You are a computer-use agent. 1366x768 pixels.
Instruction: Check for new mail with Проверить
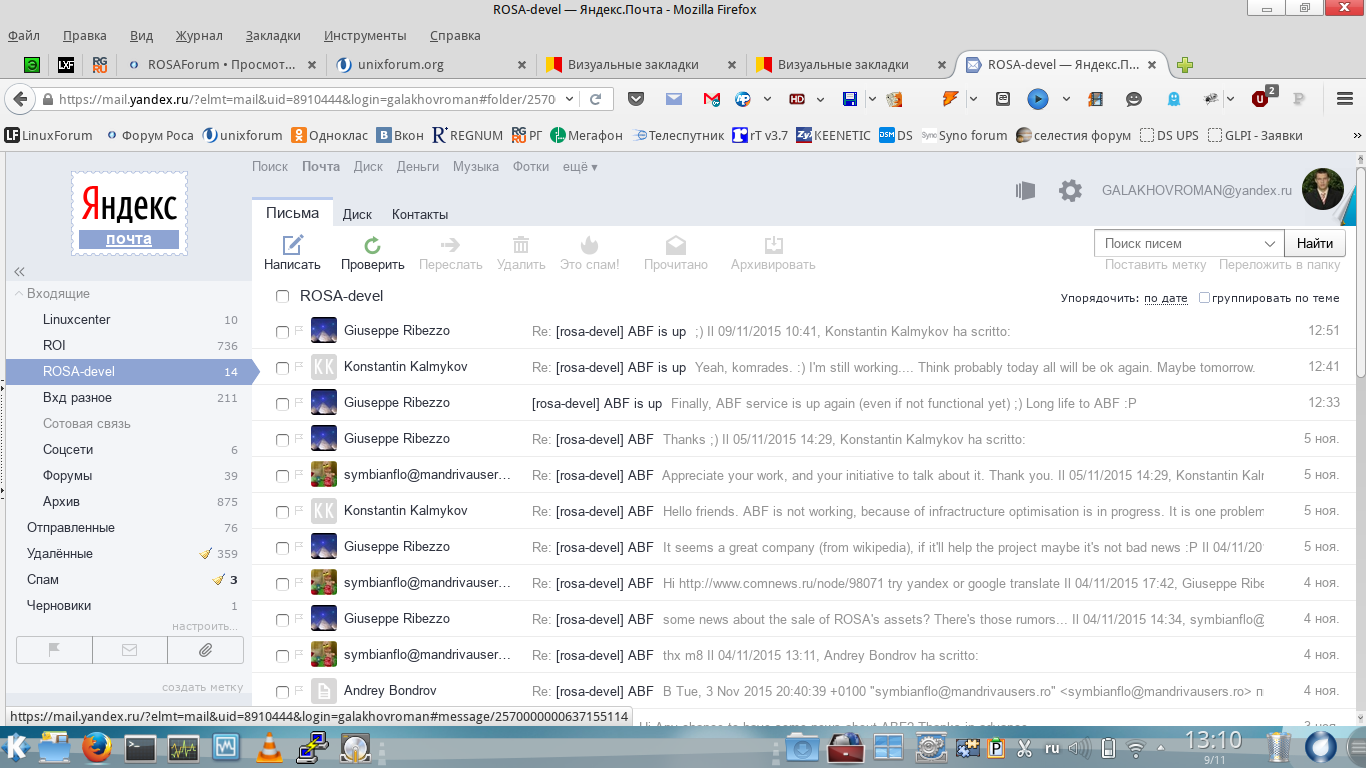click(372, 244)
